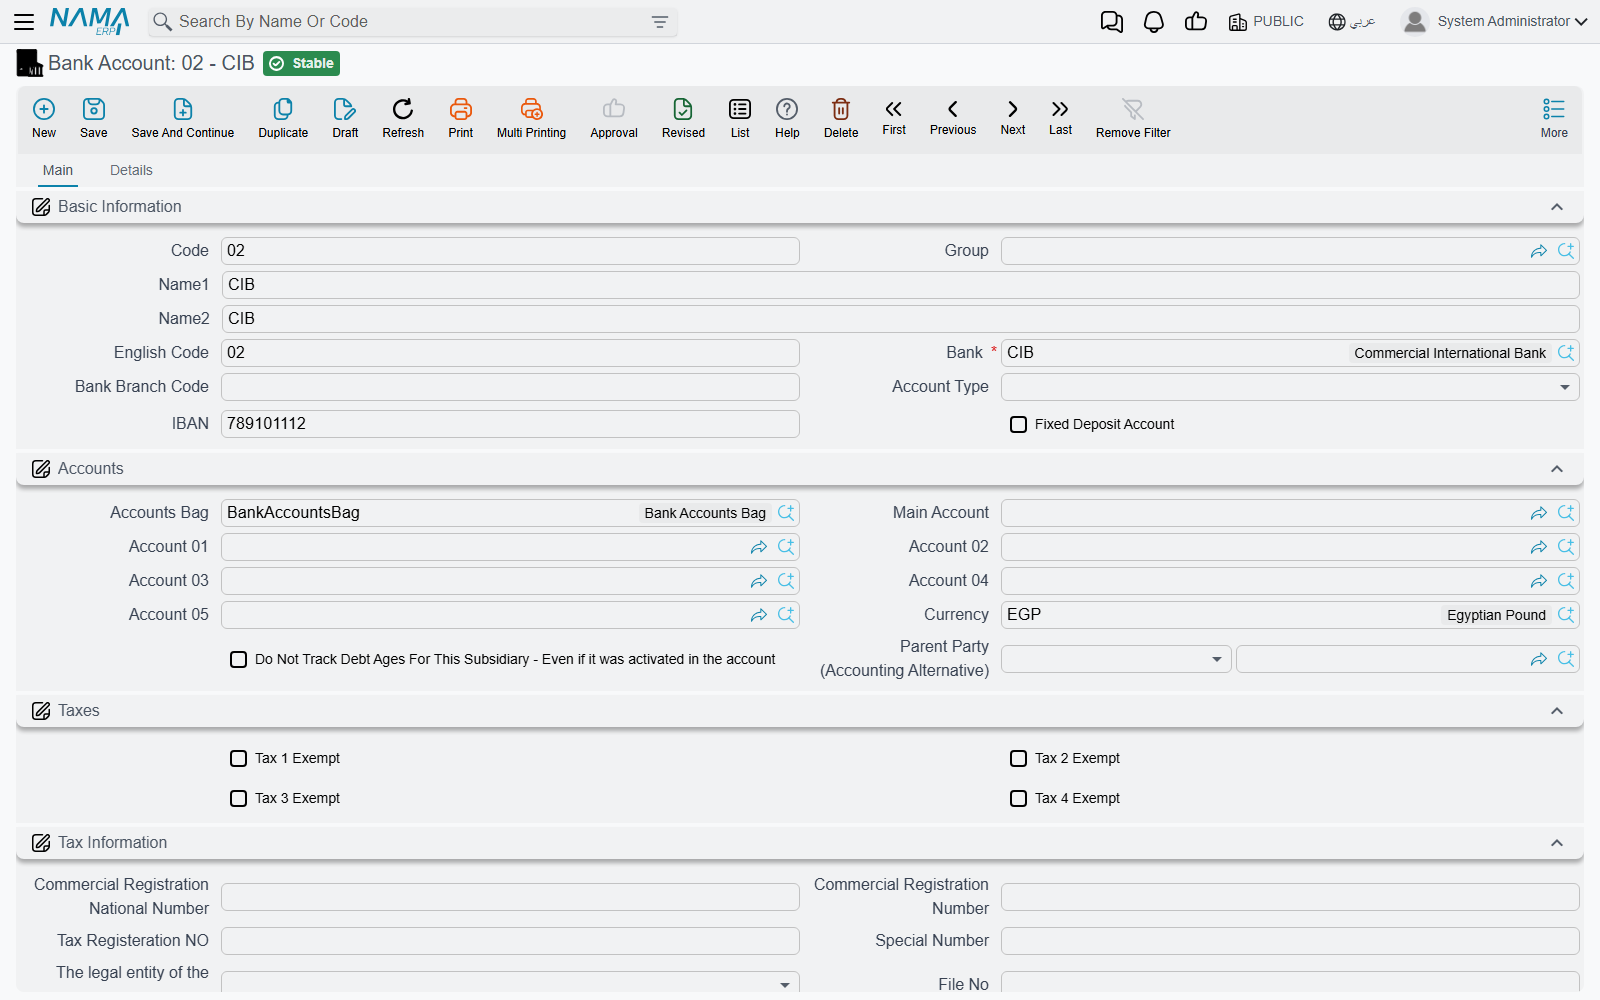Enable Tax 4 Exempt checkbox
1600x1000 pixels.
[1018, 799]
